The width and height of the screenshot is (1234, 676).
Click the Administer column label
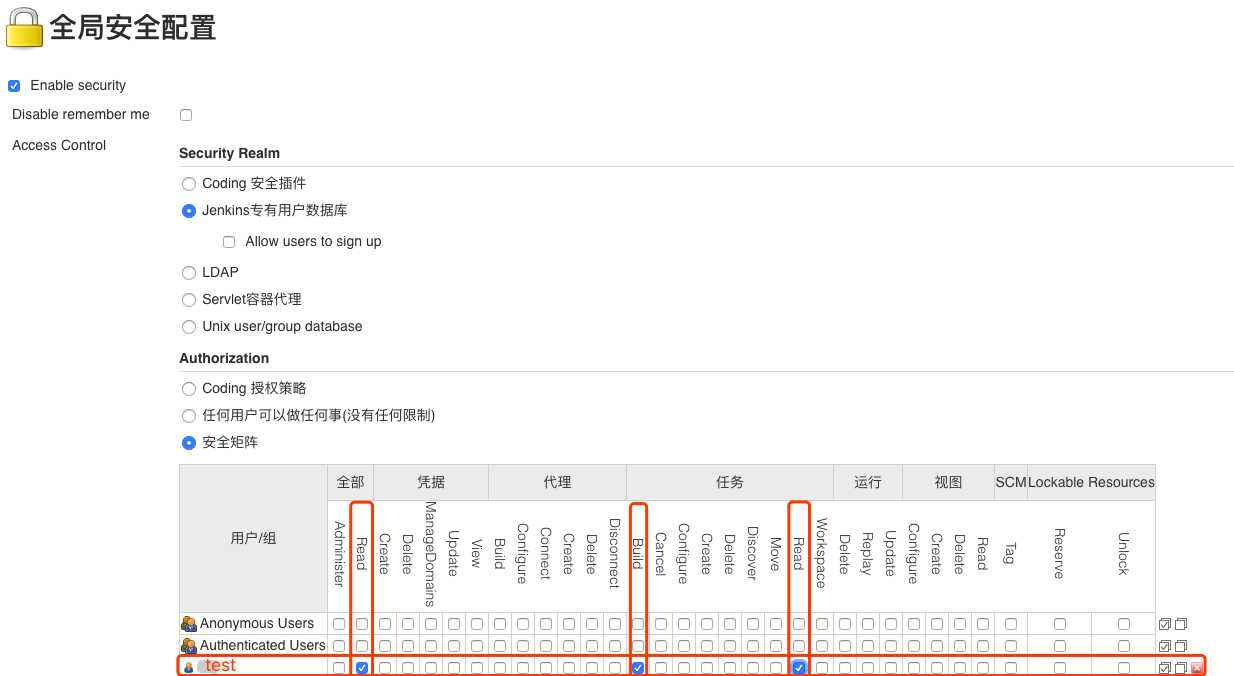pos(339,554)
